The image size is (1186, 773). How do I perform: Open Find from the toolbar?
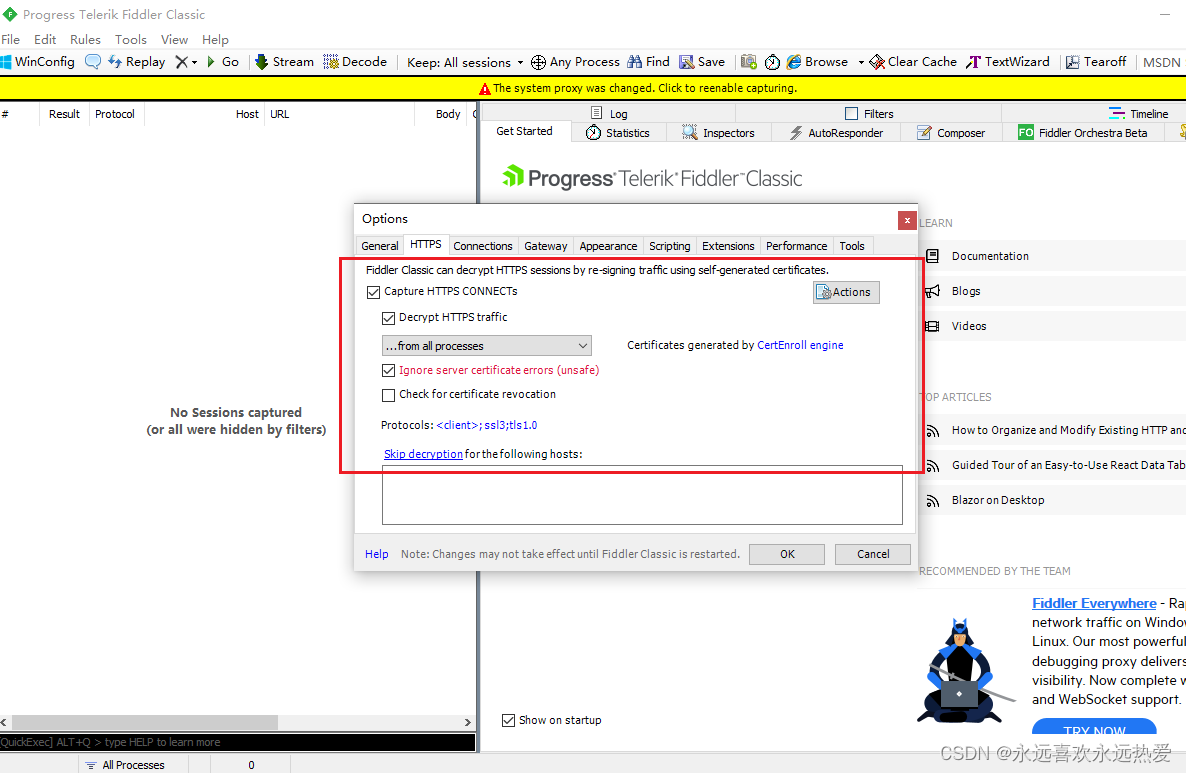tap(648, 62)
